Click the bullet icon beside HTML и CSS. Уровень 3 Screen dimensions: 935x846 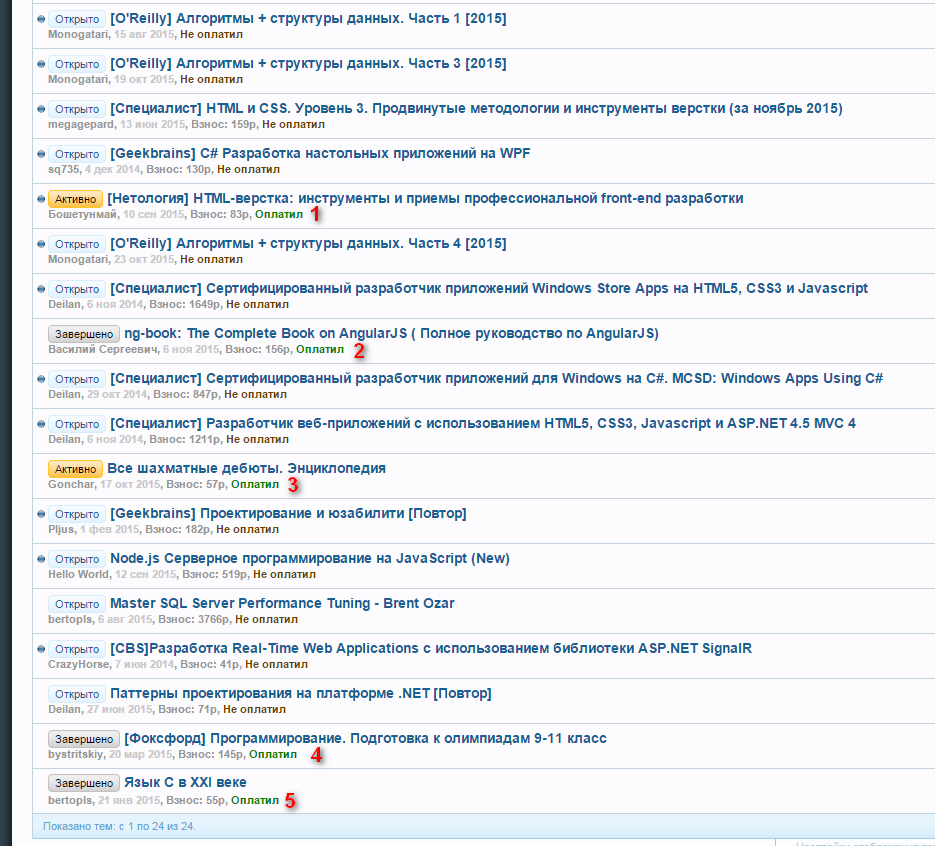(41, 109)
